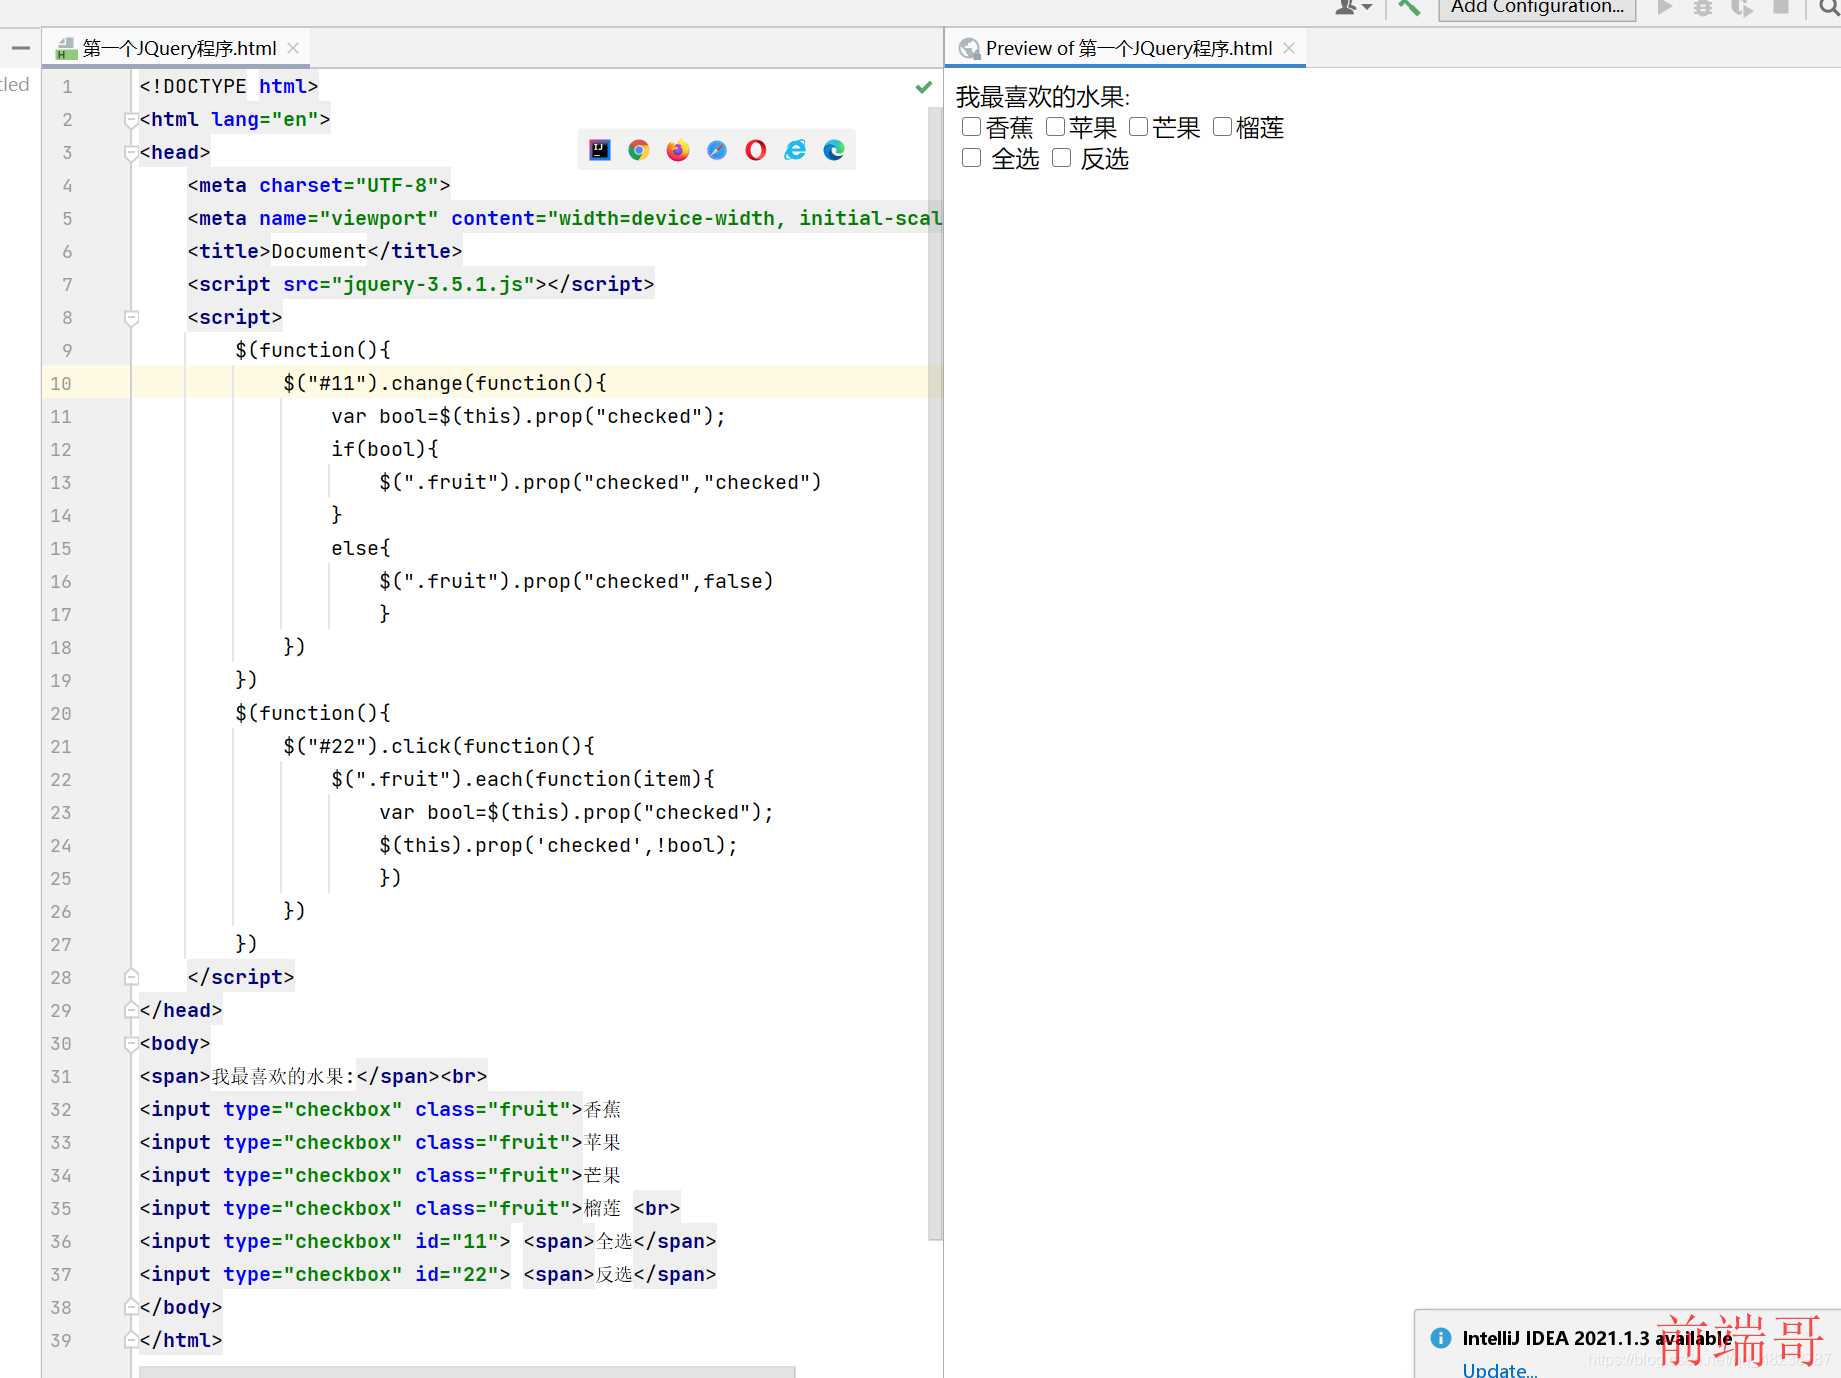The width and height of the screenshot is (1841, 1378).
Task: Collapse the head tag fold on line 3
Action: [x=131, y=153]
